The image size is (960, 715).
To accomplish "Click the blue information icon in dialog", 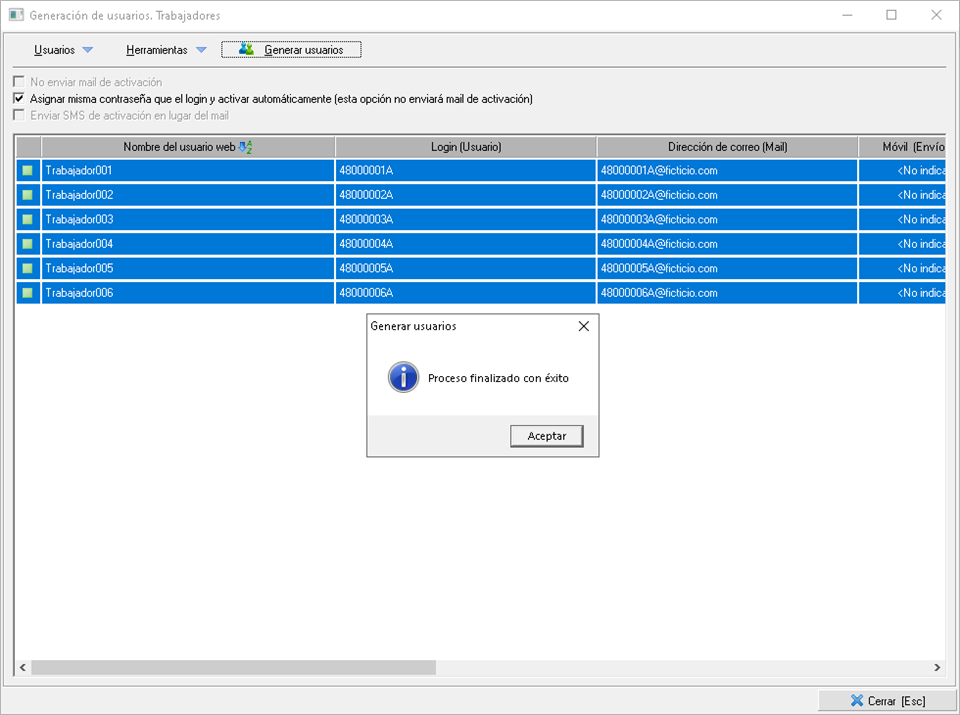I will click(x=403, y=377).
